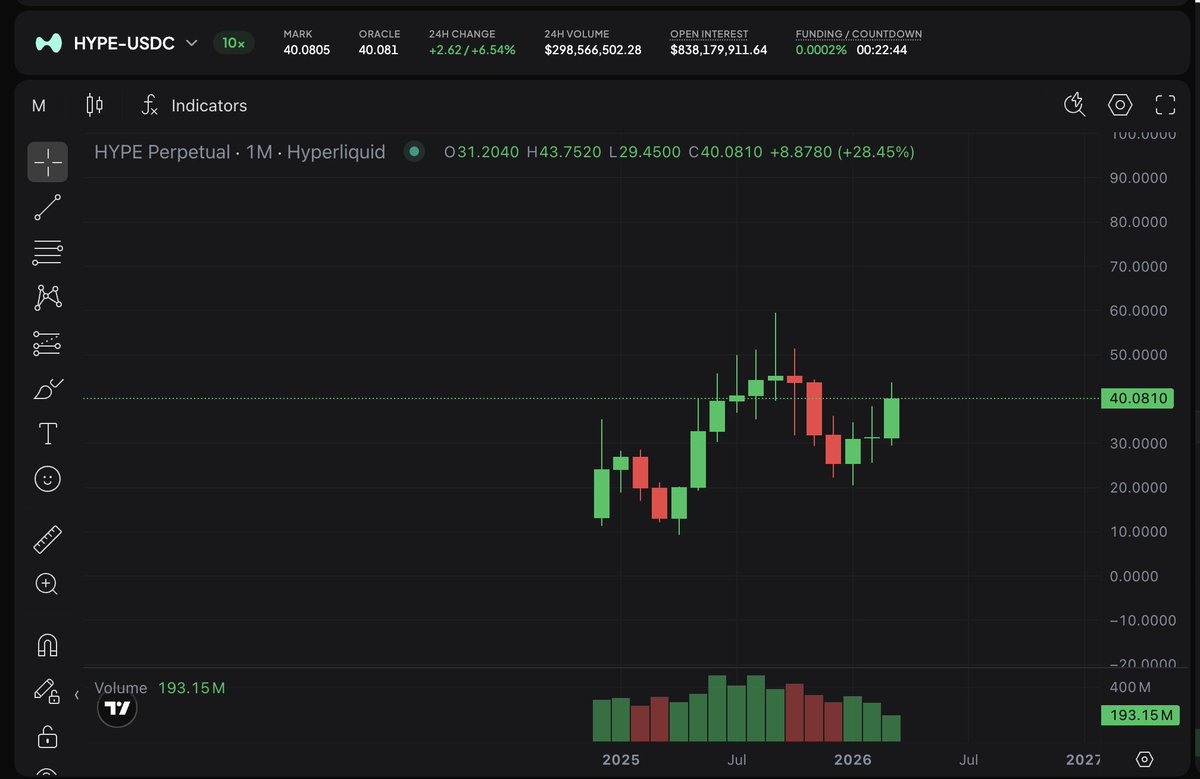The image size is (1200, 779).
Task: Adjust the 10x leverage setting
Action: [x=233, y=43]
